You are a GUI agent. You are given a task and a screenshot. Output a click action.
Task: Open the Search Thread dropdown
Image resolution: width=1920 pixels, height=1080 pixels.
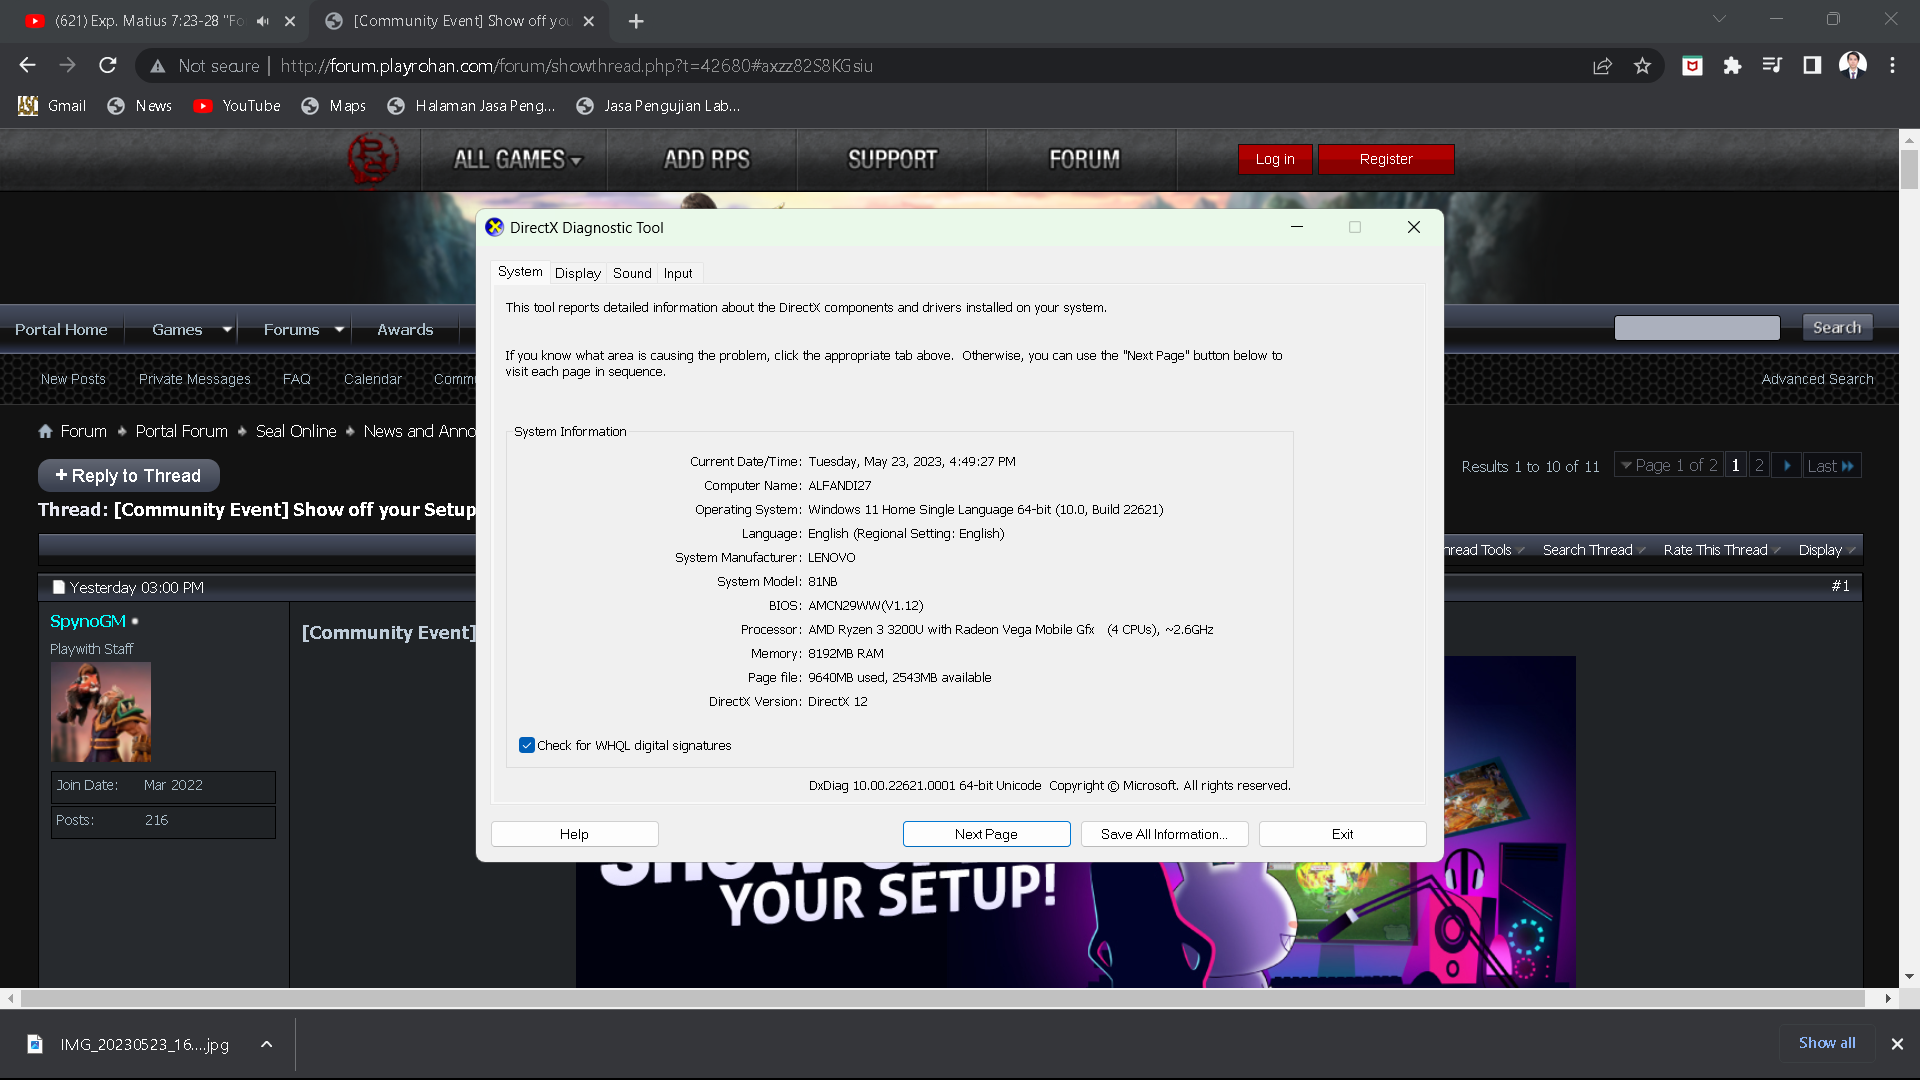1594,550
